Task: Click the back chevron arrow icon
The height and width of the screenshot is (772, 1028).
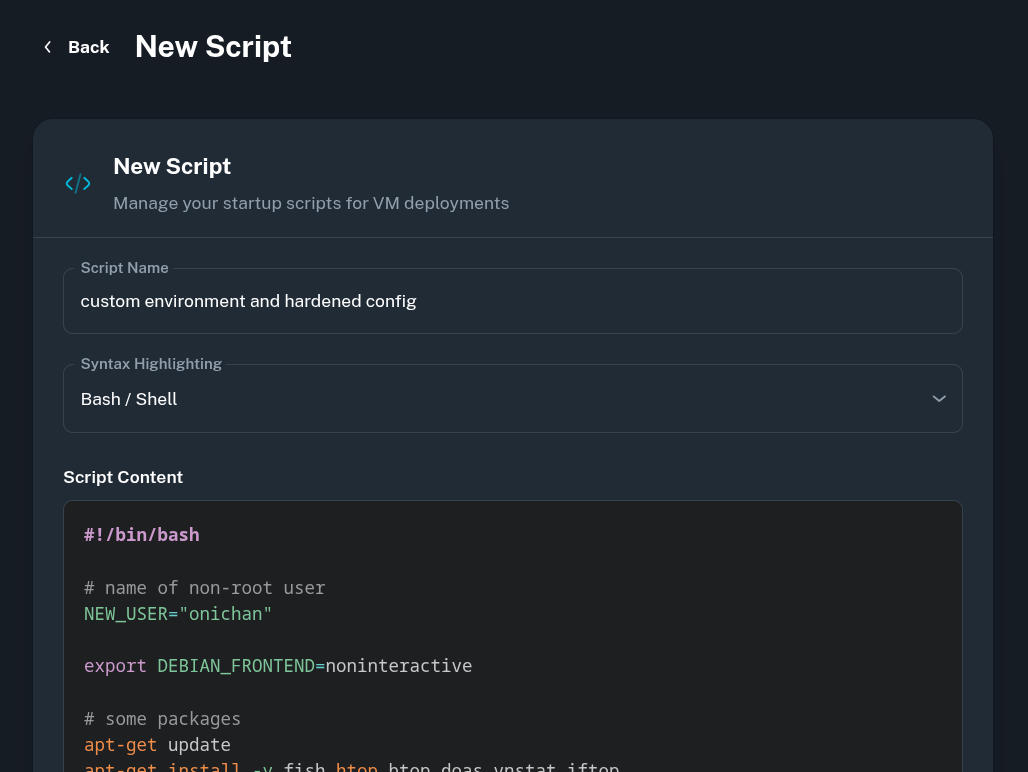Action: click(47, 47)
